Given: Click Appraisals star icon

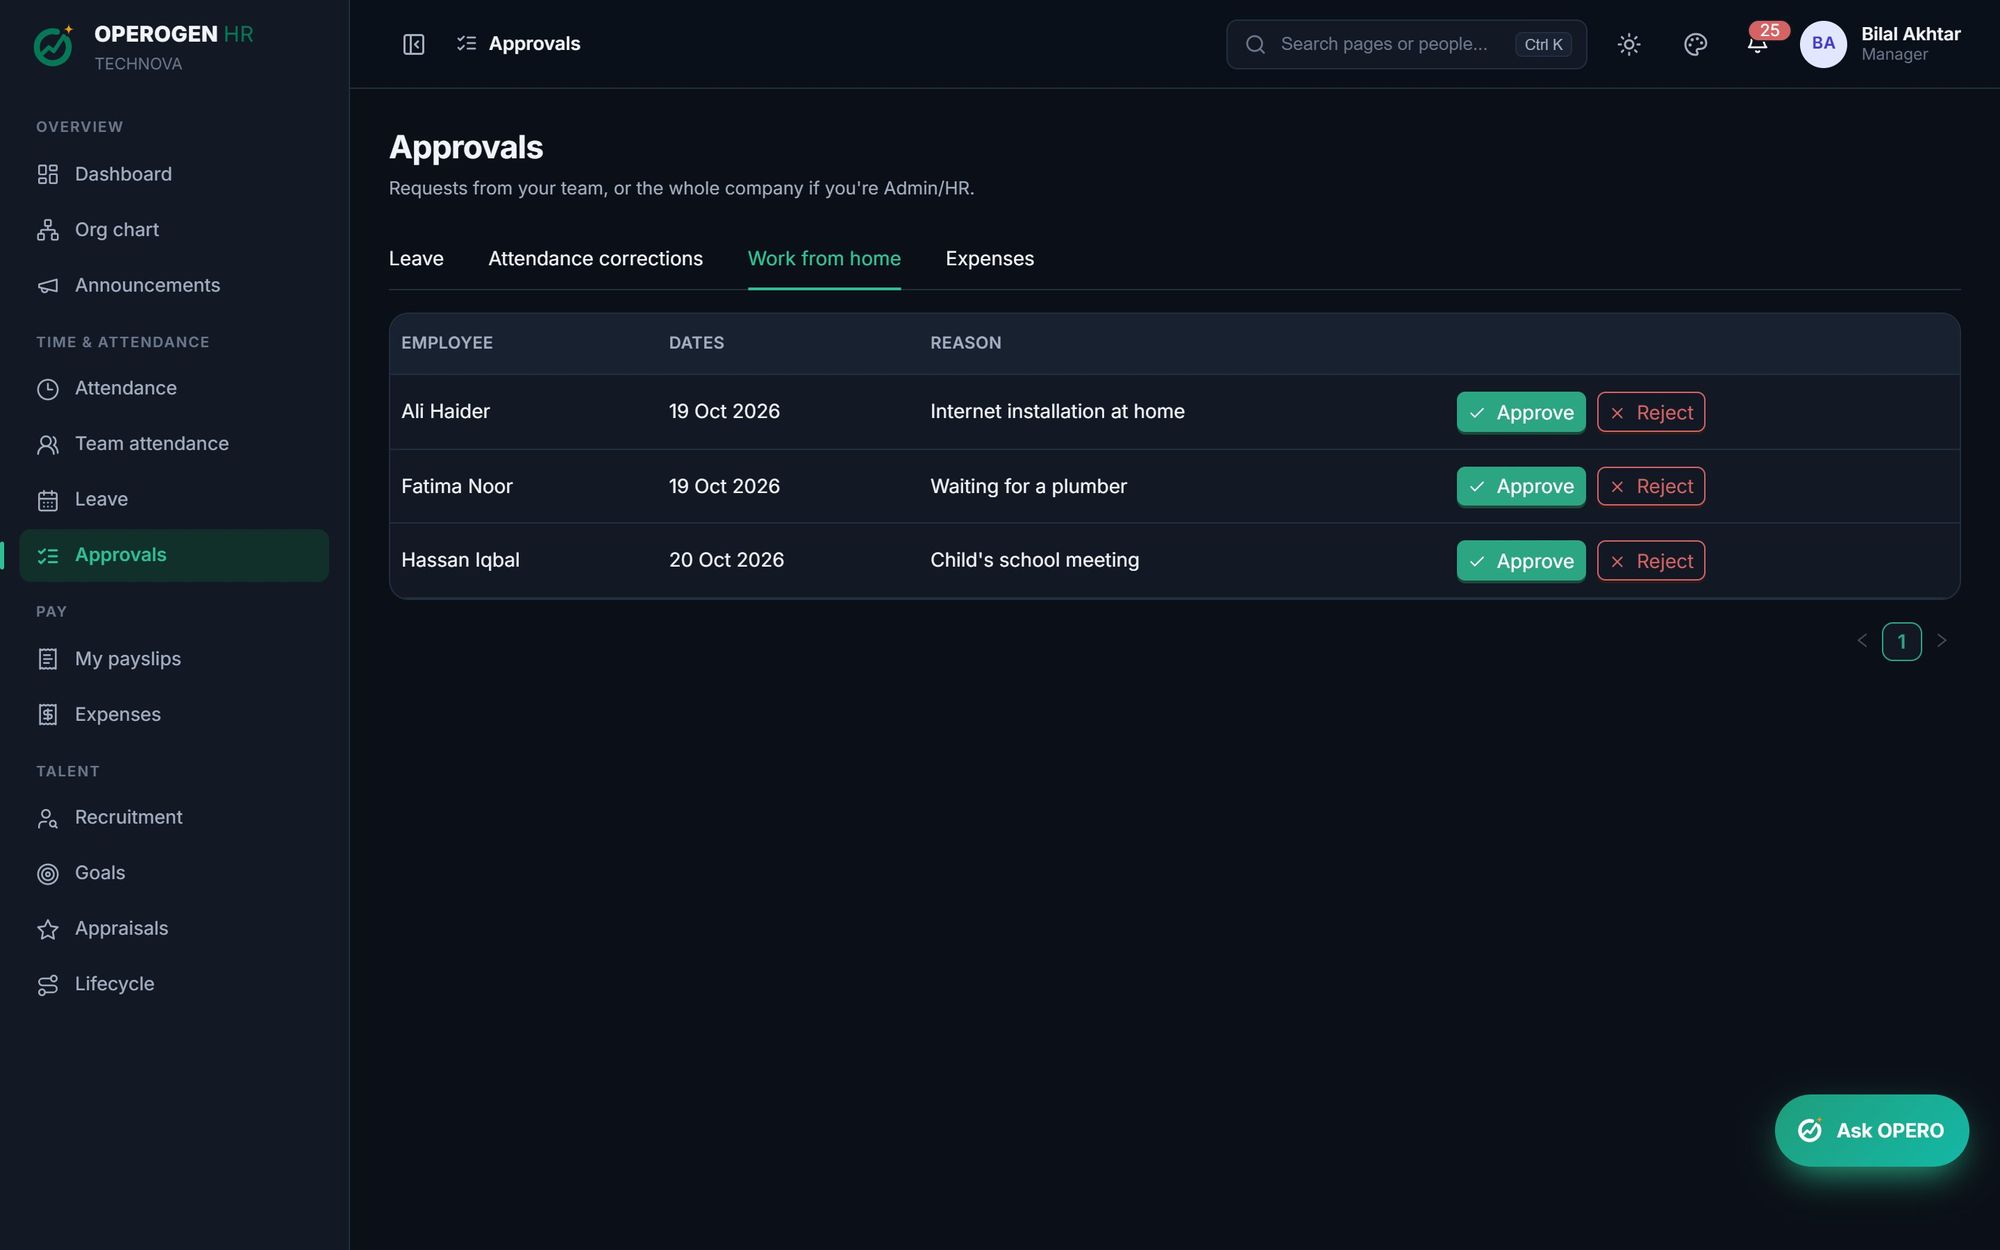Looking at the screenshot, I should coord(48,929).
